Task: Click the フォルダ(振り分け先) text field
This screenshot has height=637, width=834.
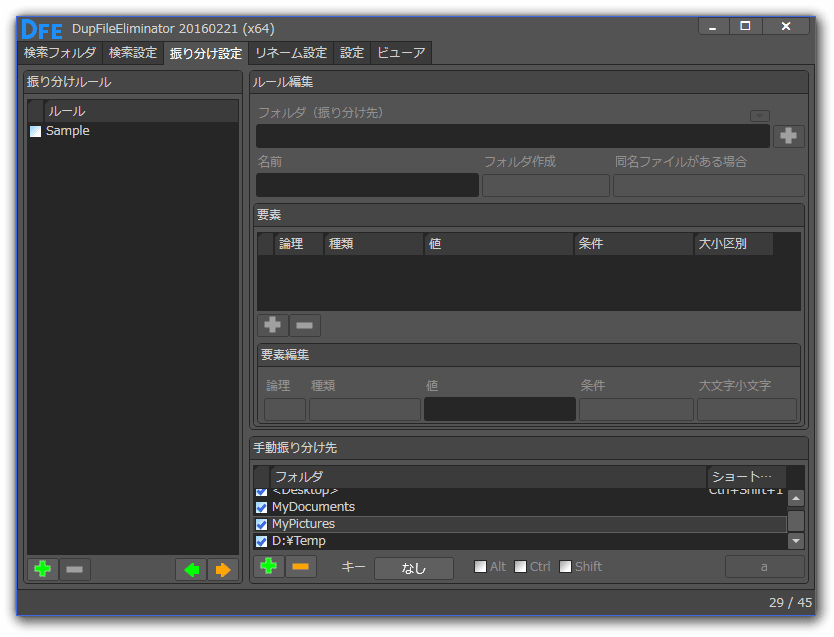Action: tap(513, 136)
